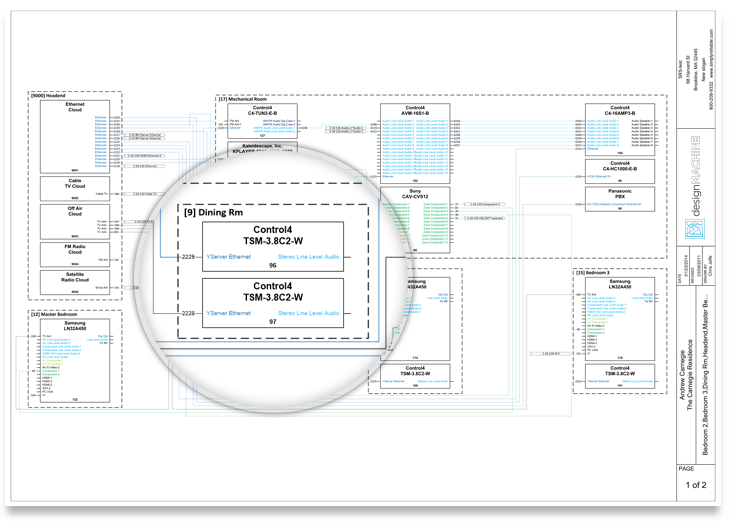
Task: Select magnified Control4 TSM-3.8C2-W numbered 96
Action: pyautogui.click(x=273, y=247)
